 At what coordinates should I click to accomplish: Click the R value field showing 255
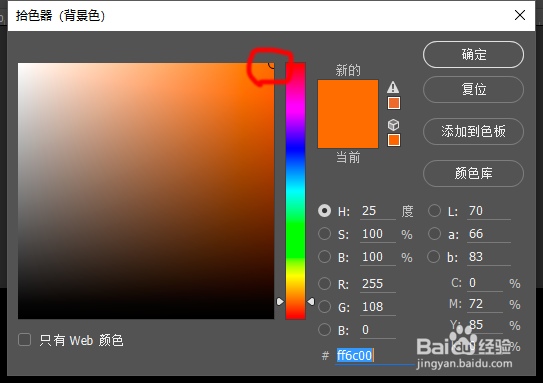coord(378,284)
